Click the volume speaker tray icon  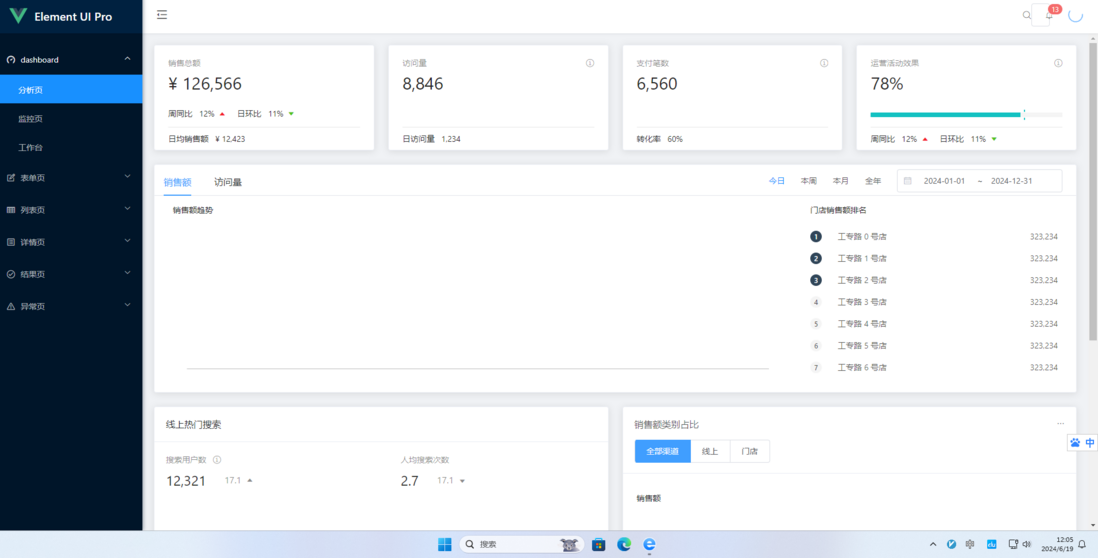point(1027,544)
